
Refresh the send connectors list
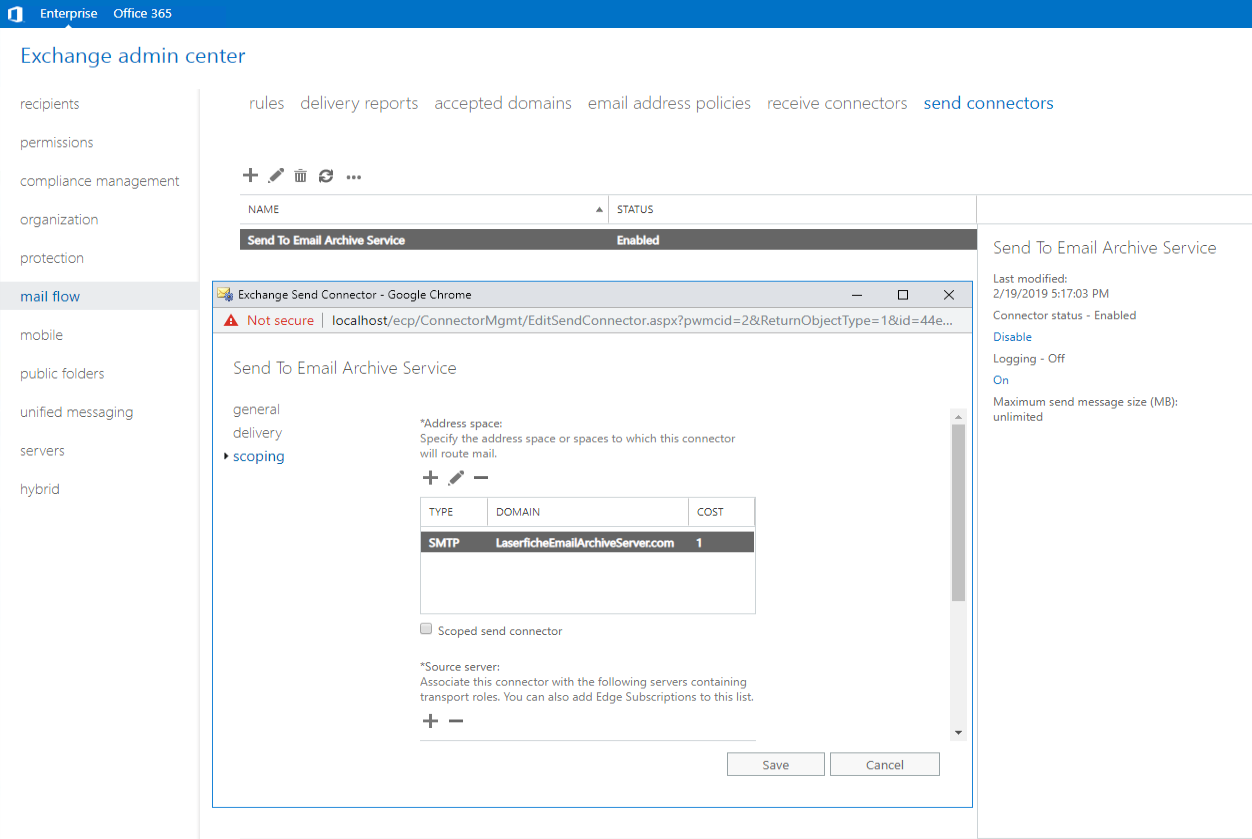(326, 176)
